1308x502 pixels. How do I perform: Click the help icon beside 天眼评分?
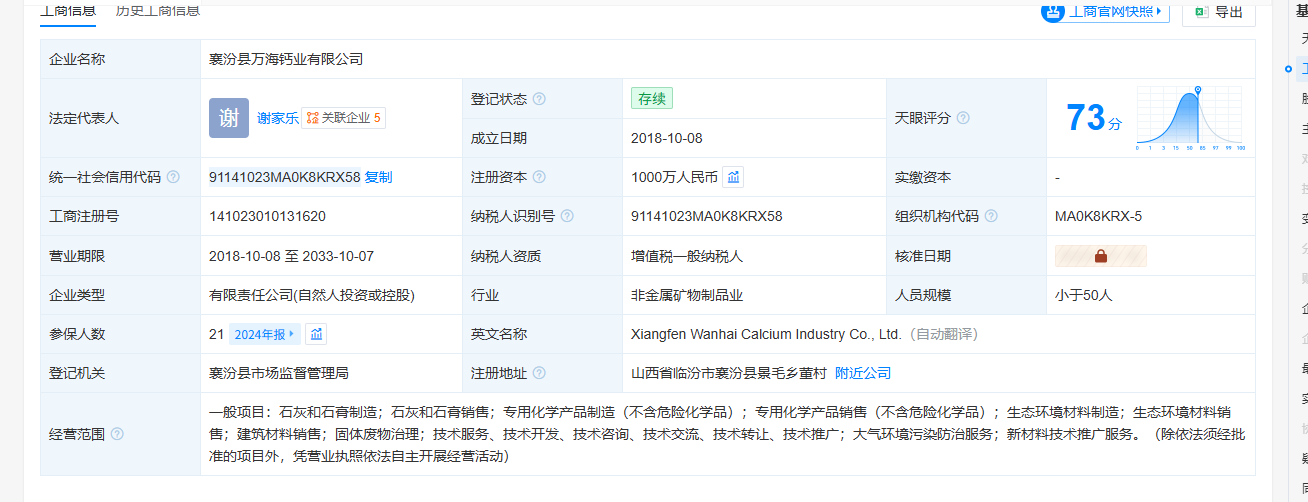click(x=963, y=118)
